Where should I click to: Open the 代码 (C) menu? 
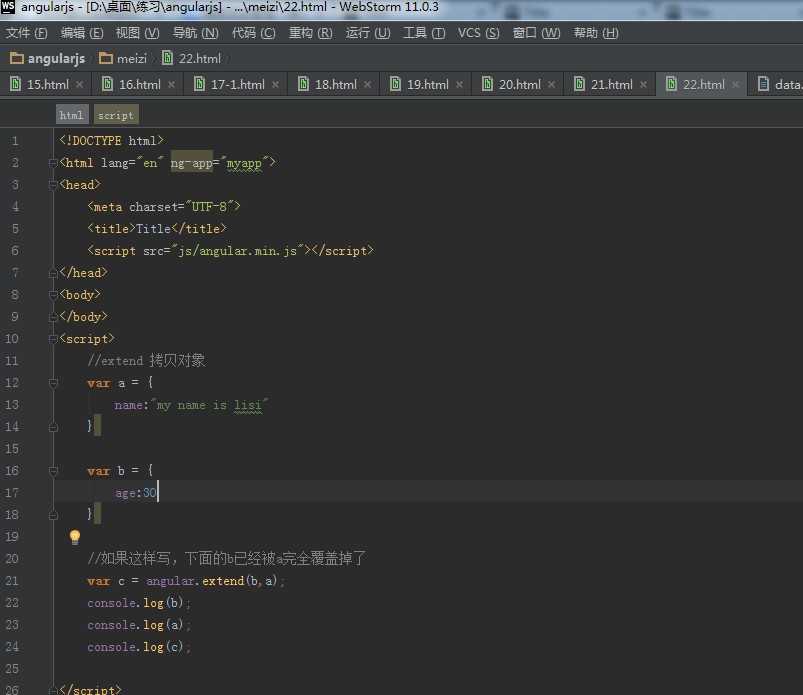(x=253, y=33)
